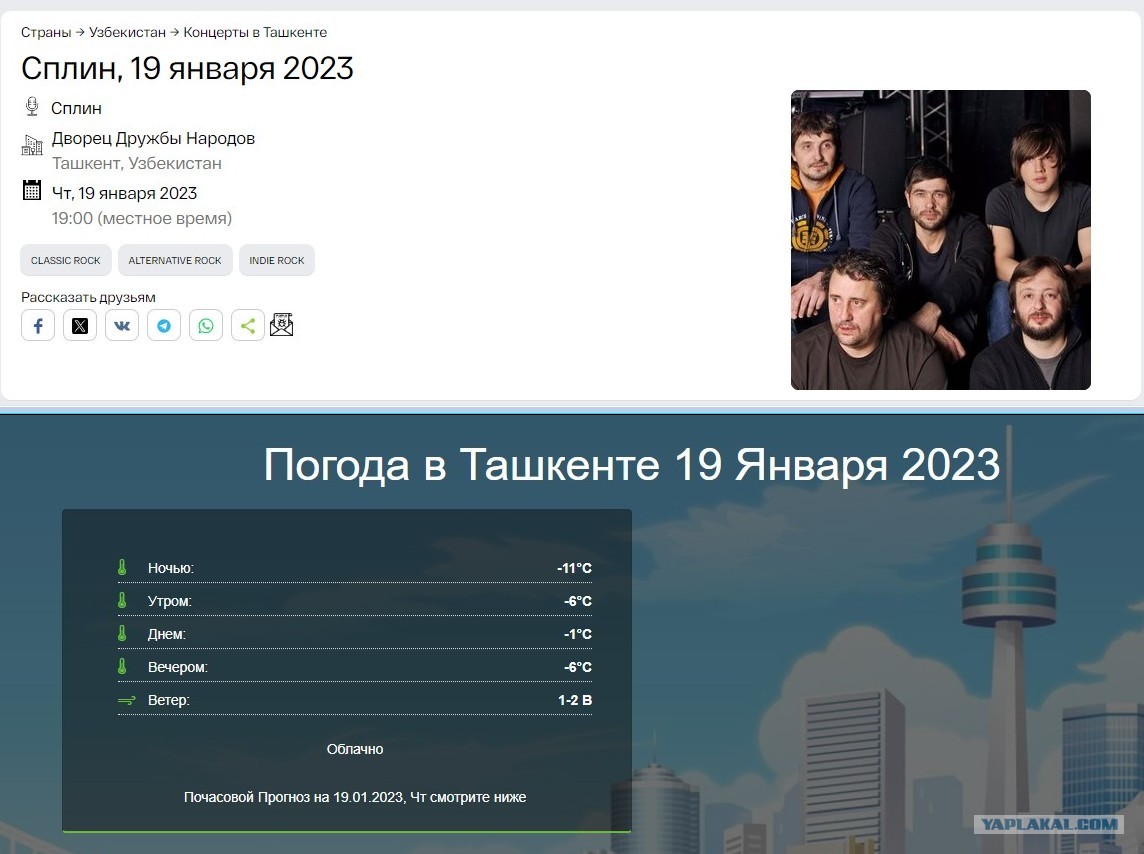Click heading Сплин, 19 января 2023
The width and height of the screenshot is (1144, 854).
(x=188, y=69)
